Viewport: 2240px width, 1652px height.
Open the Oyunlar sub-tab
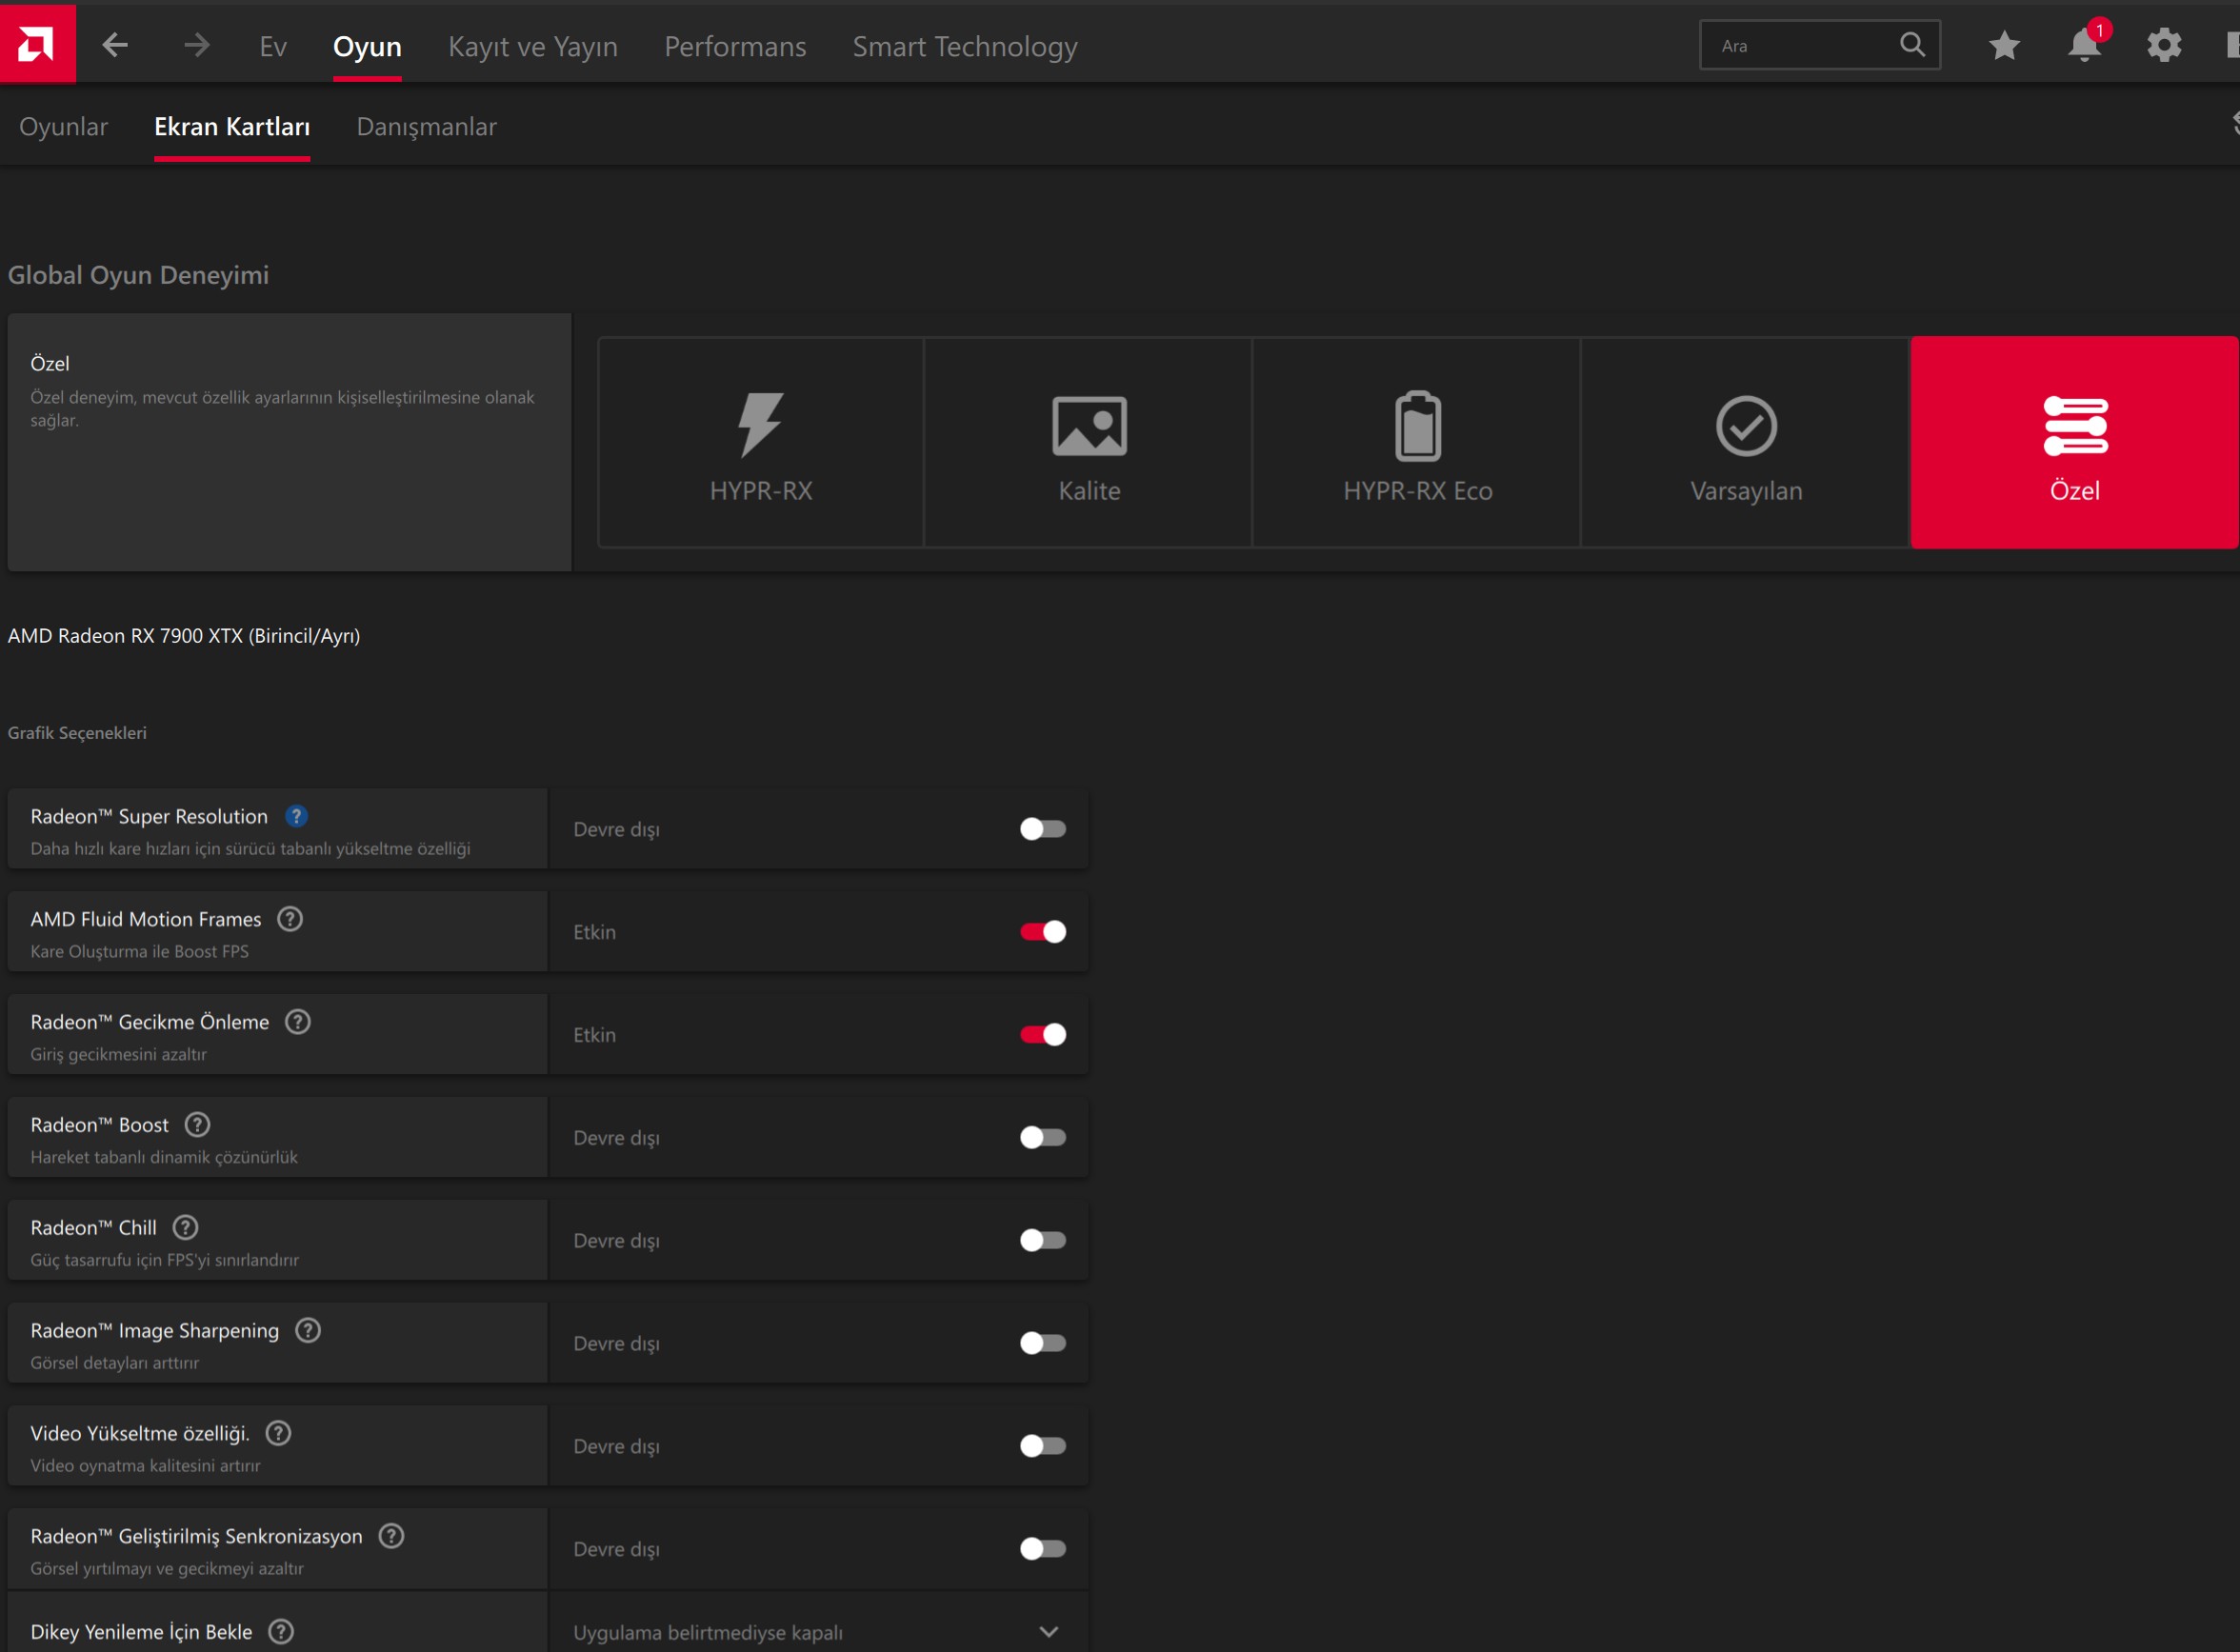[63, 127]
